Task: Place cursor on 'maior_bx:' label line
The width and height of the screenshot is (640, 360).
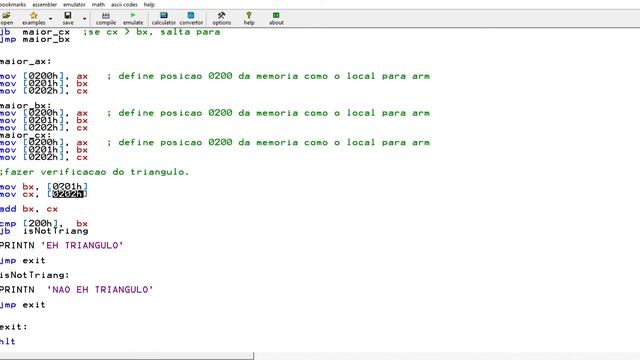Action: [26, 106]
